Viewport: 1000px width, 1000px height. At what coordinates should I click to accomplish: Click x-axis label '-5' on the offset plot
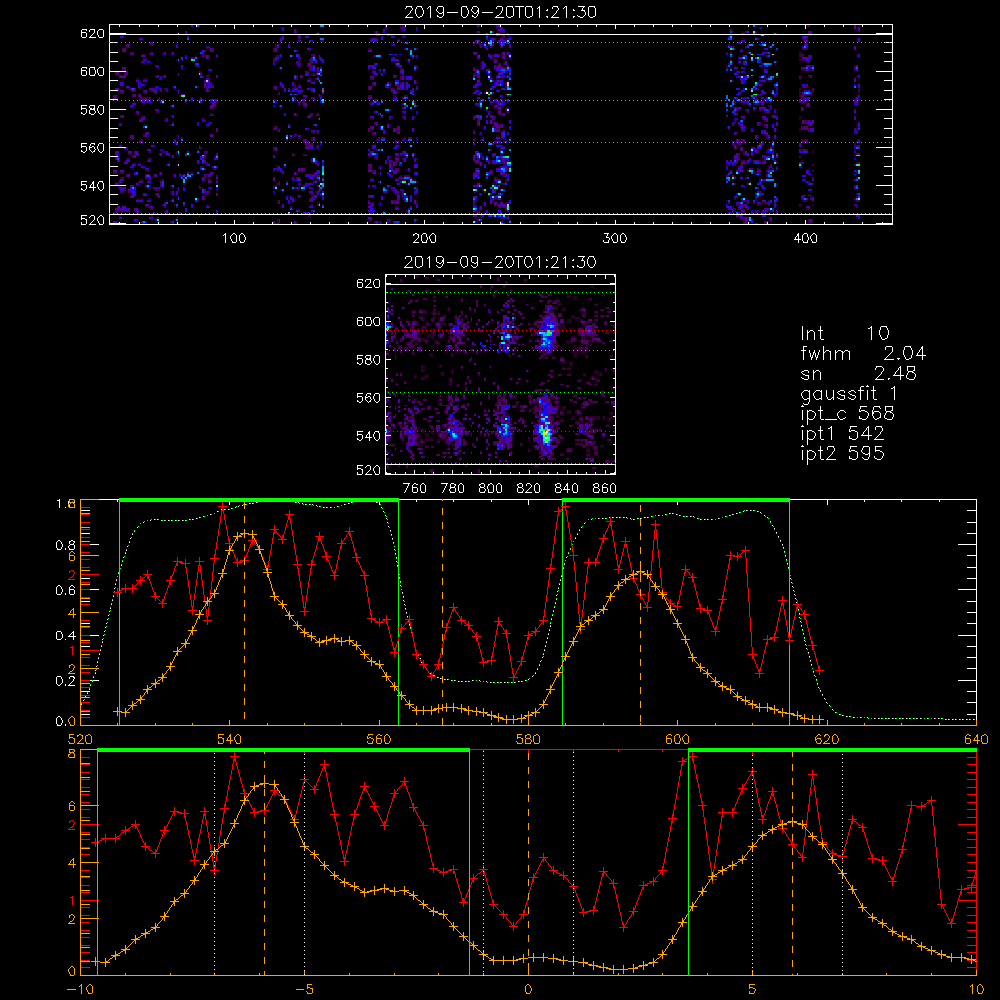pyautogui.click(x=304, y=989)
